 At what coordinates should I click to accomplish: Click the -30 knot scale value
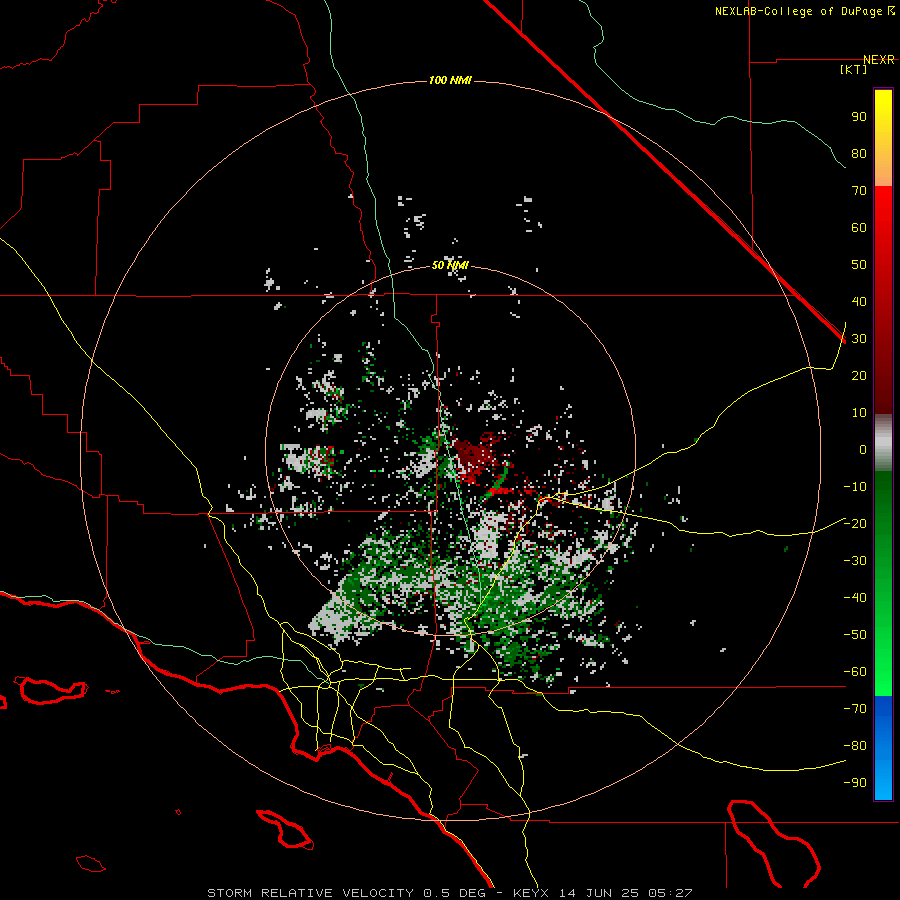click(855, 561)
